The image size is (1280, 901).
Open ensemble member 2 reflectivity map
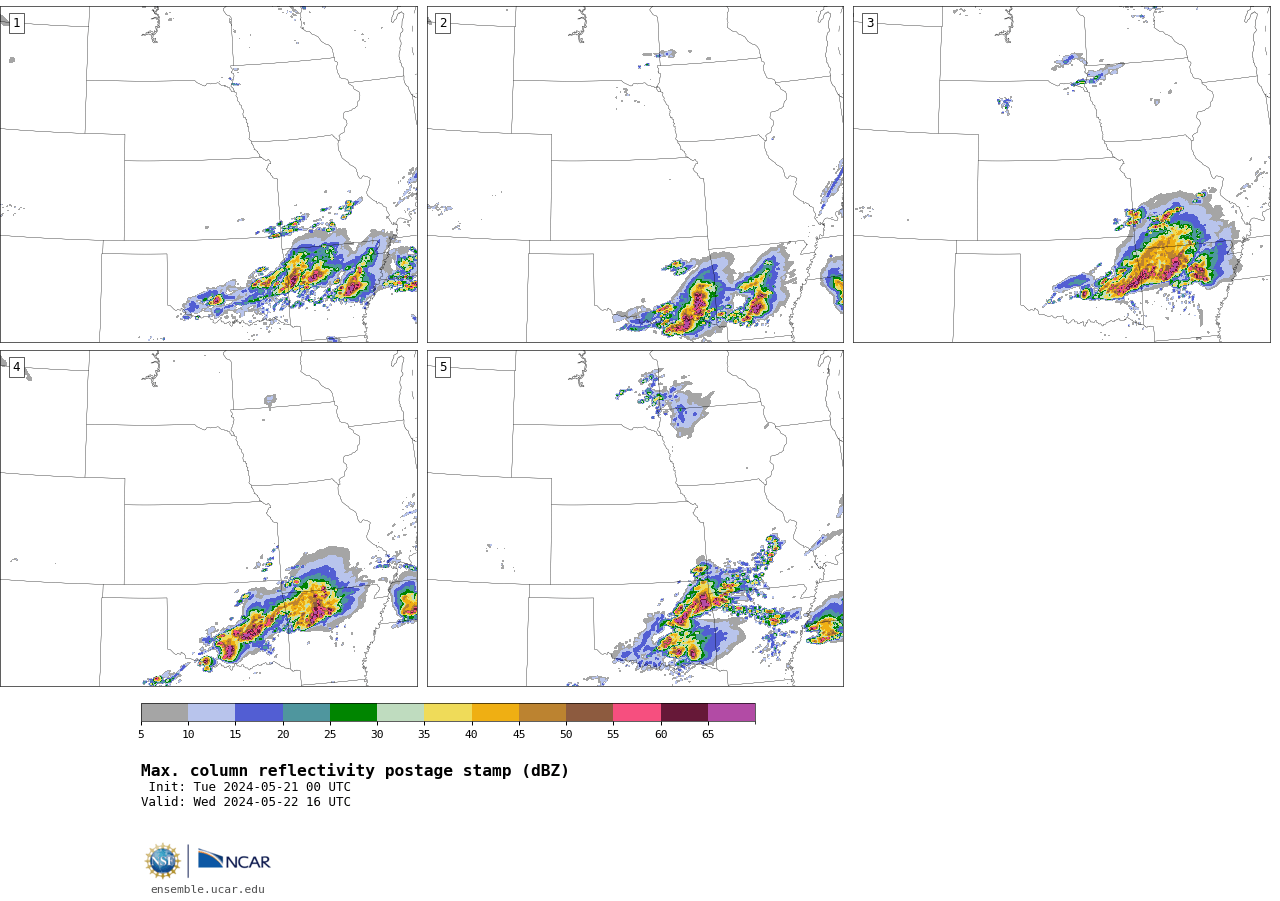(635, 174)
